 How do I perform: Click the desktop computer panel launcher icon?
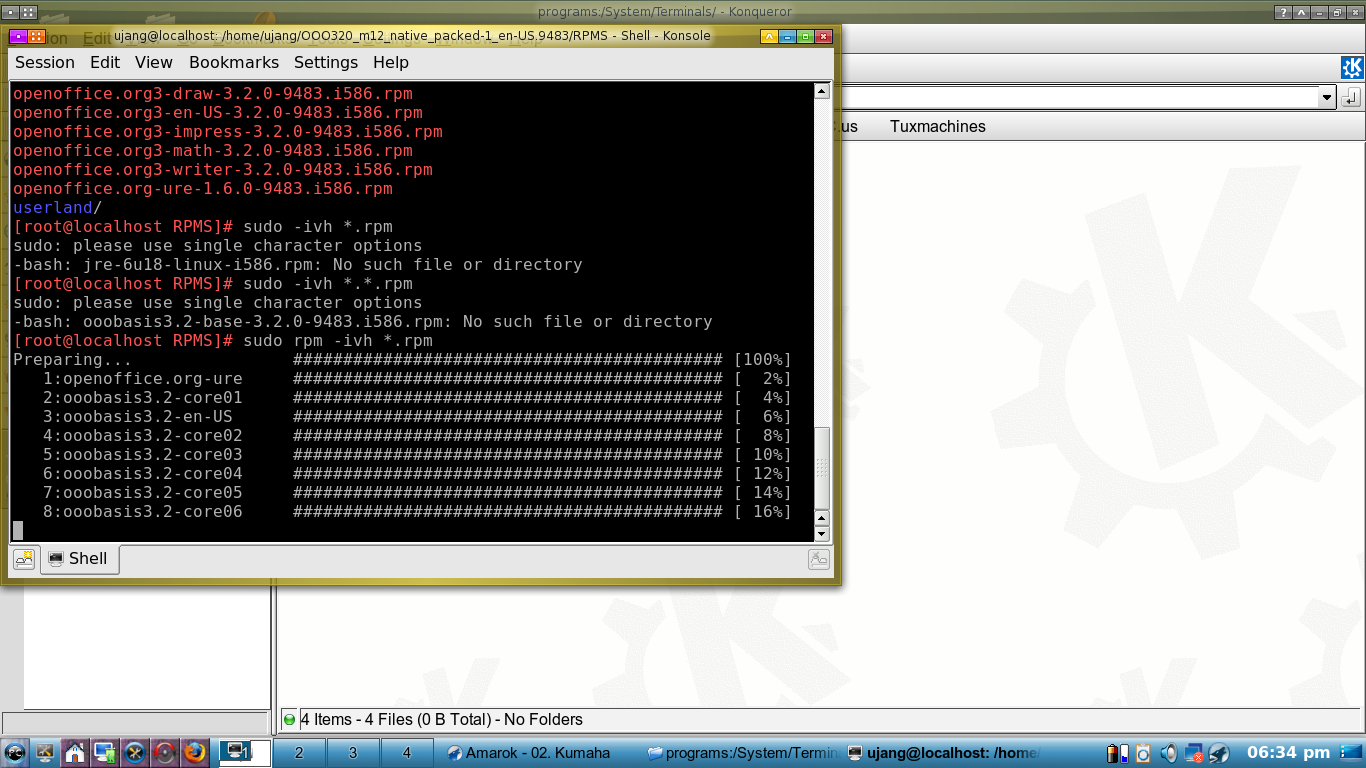[105, 752]
